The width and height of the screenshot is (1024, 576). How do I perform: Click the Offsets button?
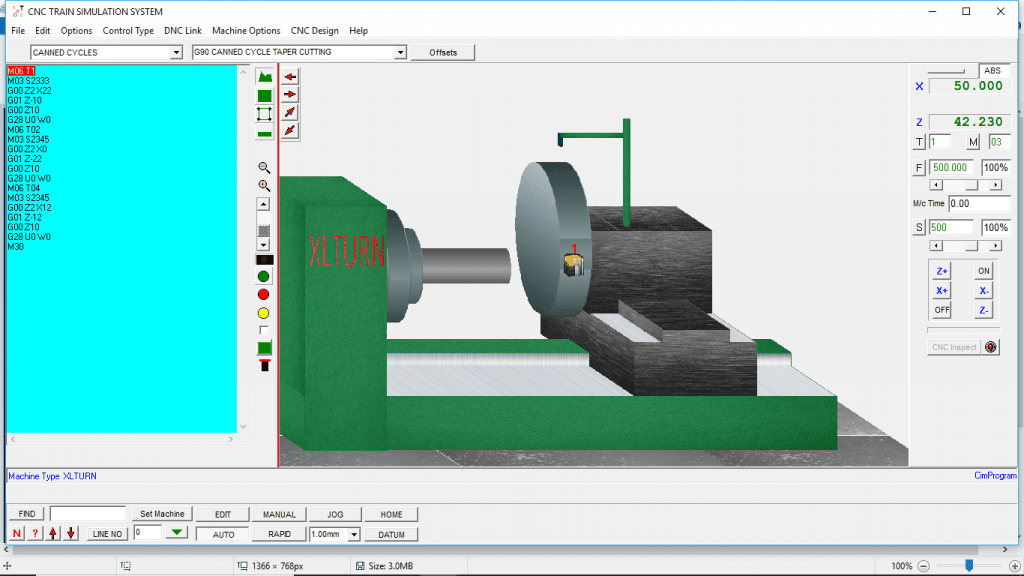pos(442,51)
